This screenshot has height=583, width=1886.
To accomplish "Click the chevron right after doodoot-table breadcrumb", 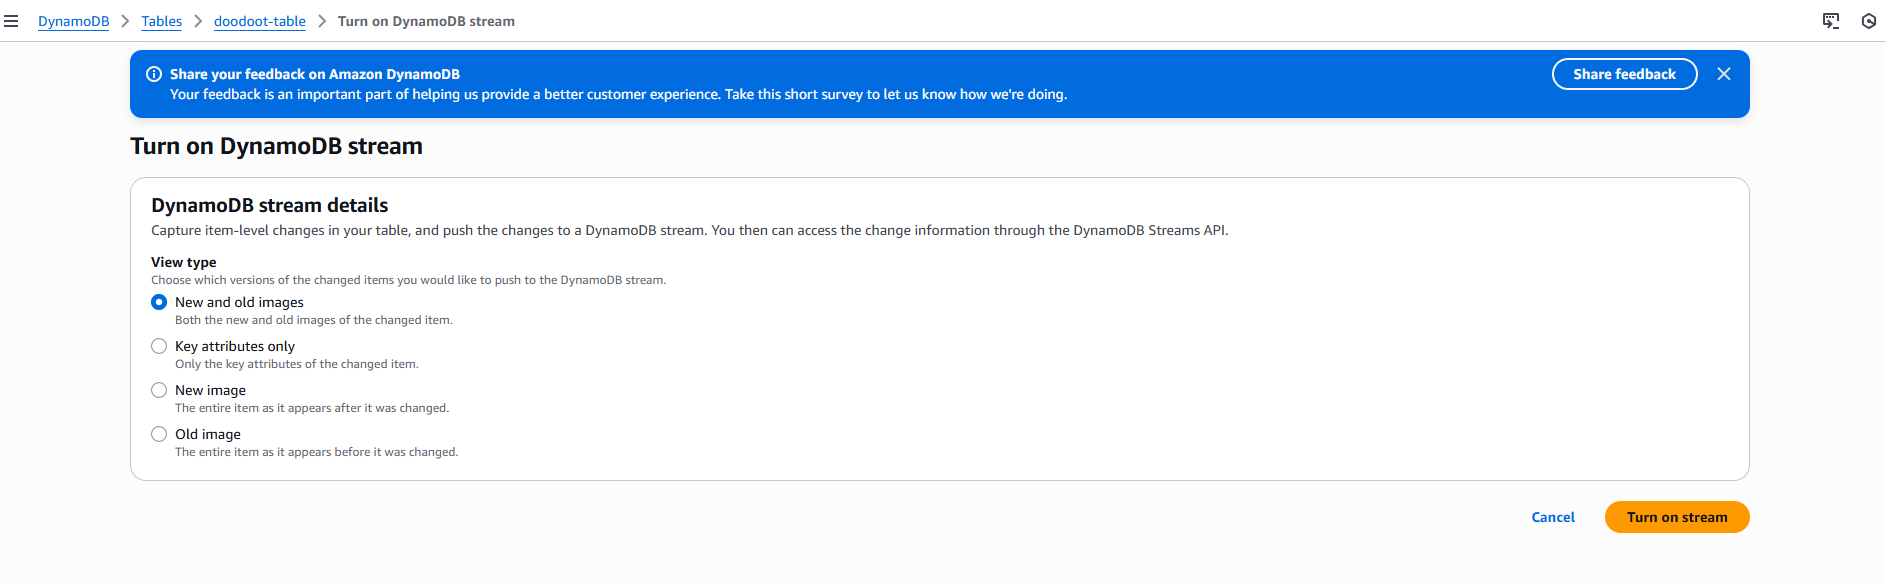I will 322,21.
